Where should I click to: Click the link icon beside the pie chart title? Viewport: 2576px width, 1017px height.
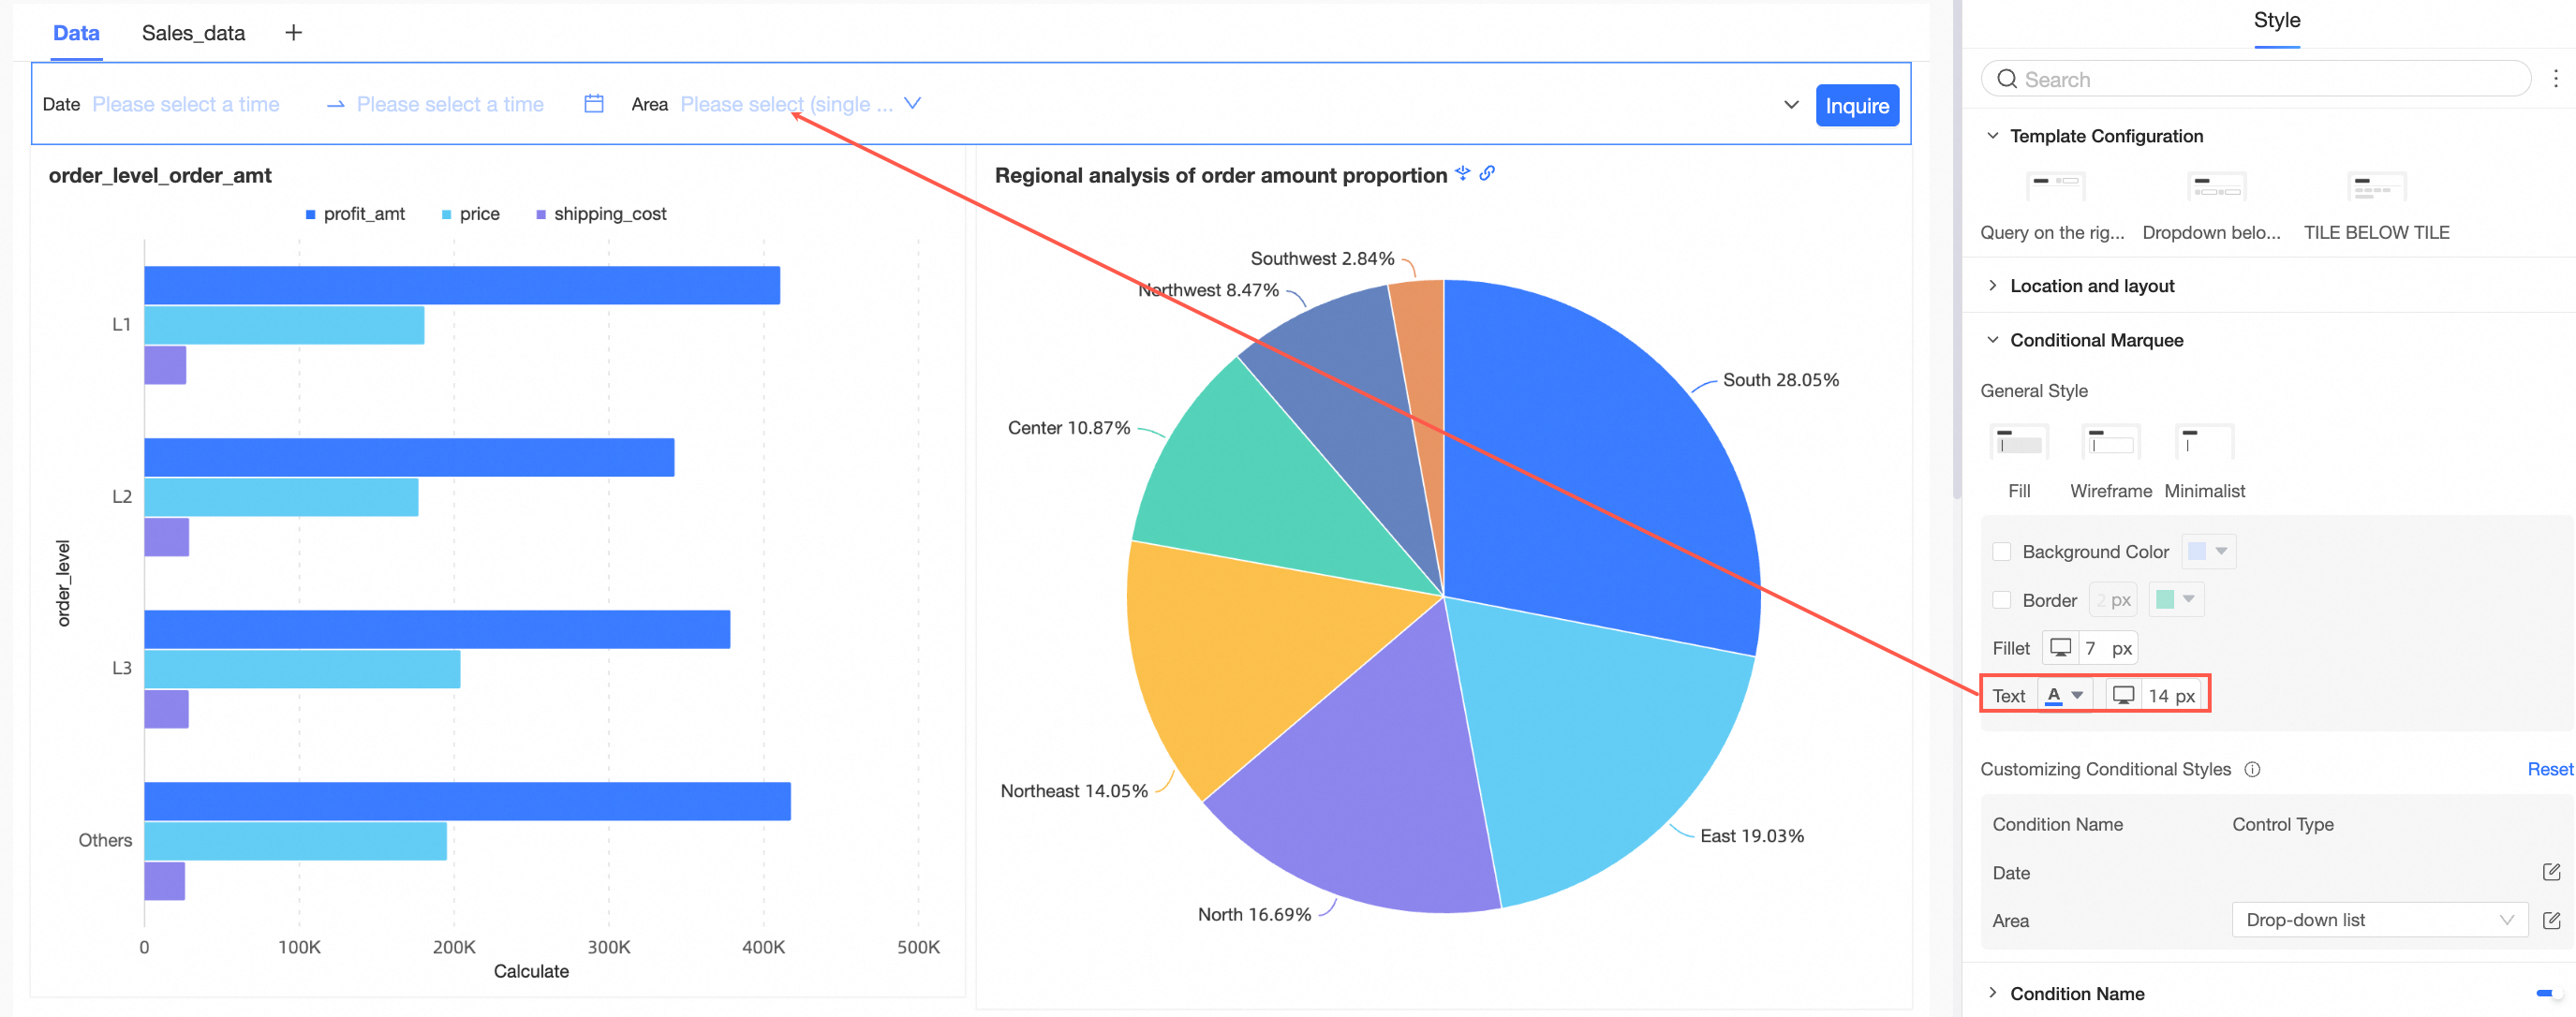tap(1487, 173)
